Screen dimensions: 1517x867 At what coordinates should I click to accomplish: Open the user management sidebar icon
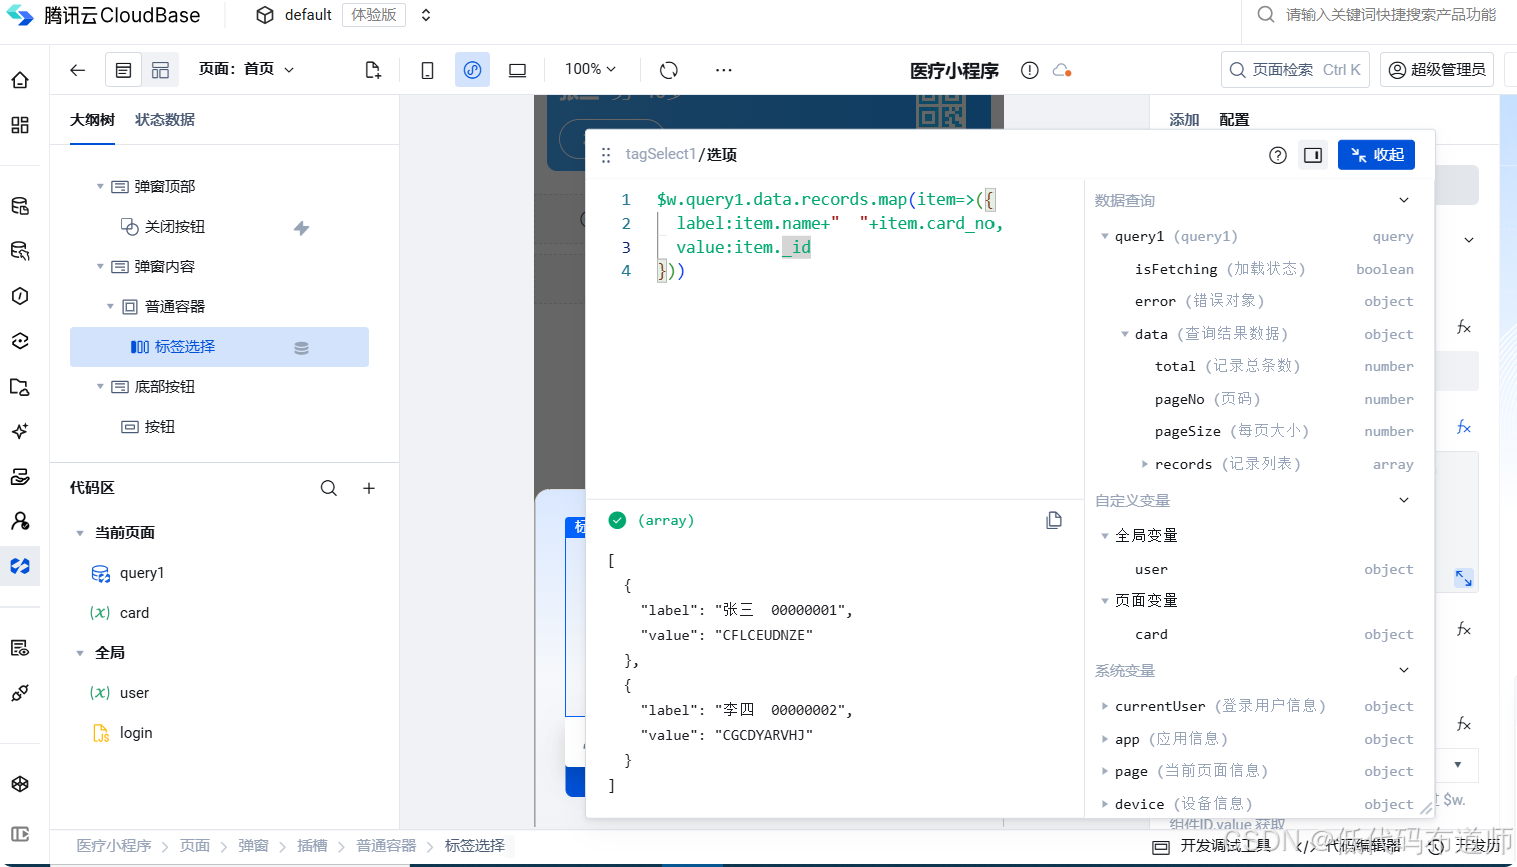pos(20,521)
